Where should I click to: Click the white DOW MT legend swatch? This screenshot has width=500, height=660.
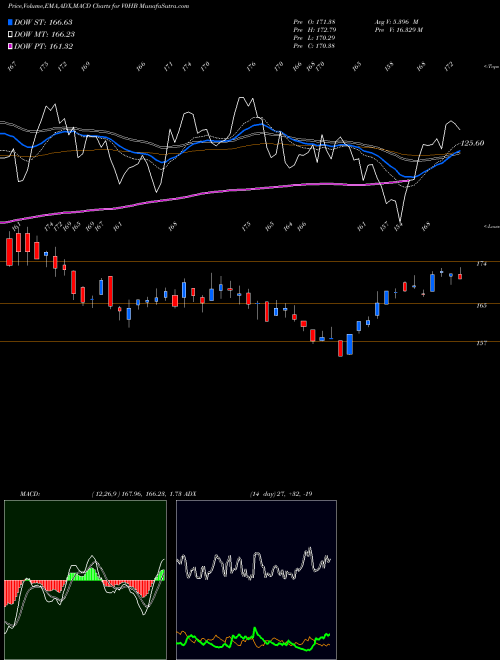(11, 34)
